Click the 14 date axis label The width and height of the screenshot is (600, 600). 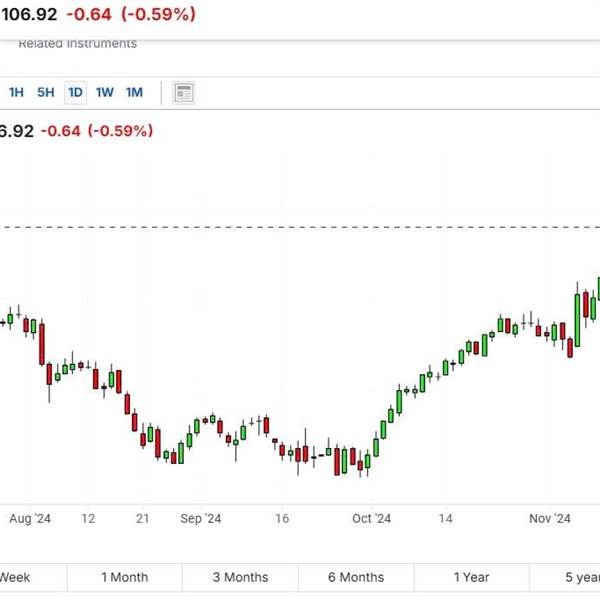(x=445, y=518)
